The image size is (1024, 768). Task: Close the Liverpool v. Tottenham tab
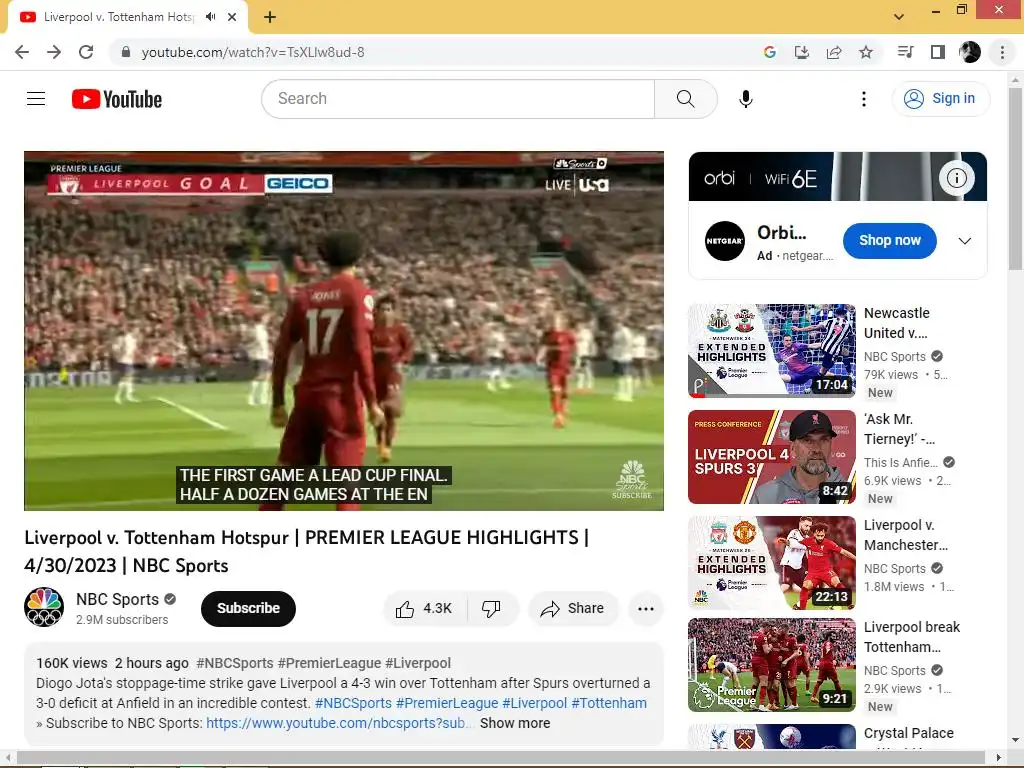click(232, 17)
